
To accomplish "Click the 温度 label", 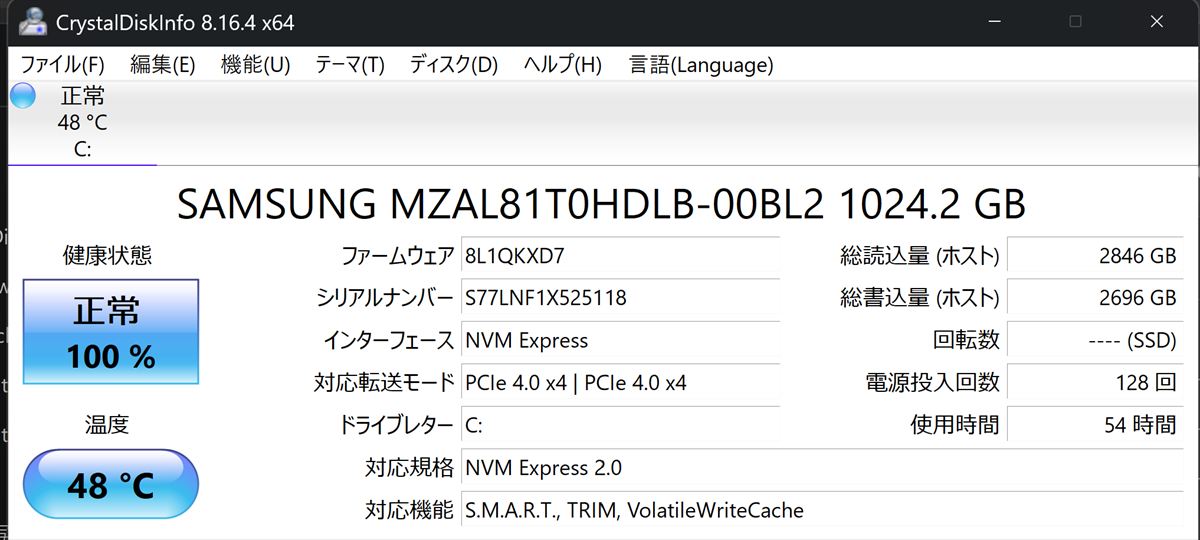I will pyautogui.click(x=107, y=424).
